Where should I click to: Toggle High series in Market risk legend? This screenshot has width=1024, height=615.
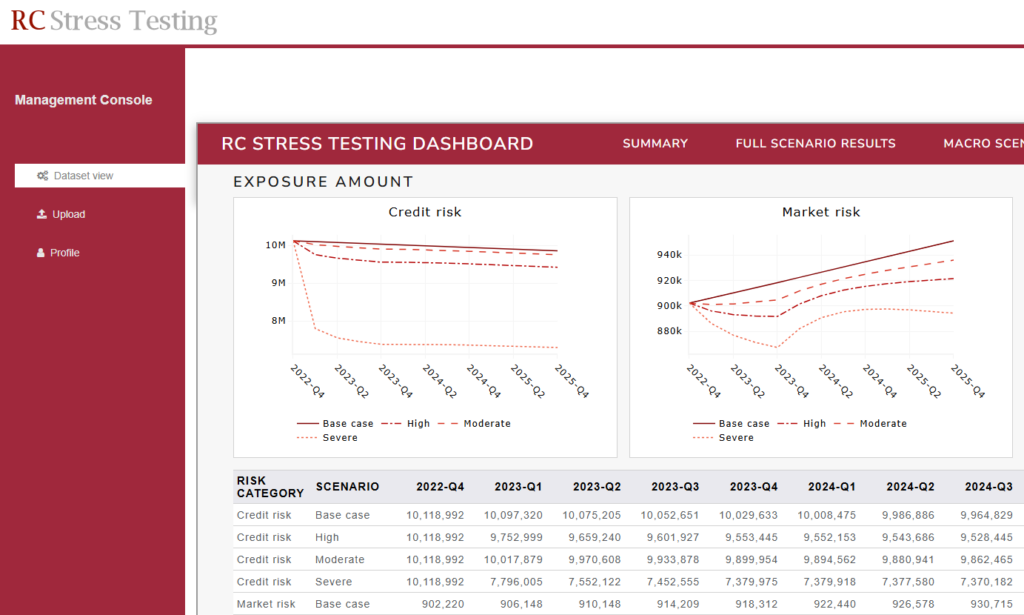tap(801, 424)
